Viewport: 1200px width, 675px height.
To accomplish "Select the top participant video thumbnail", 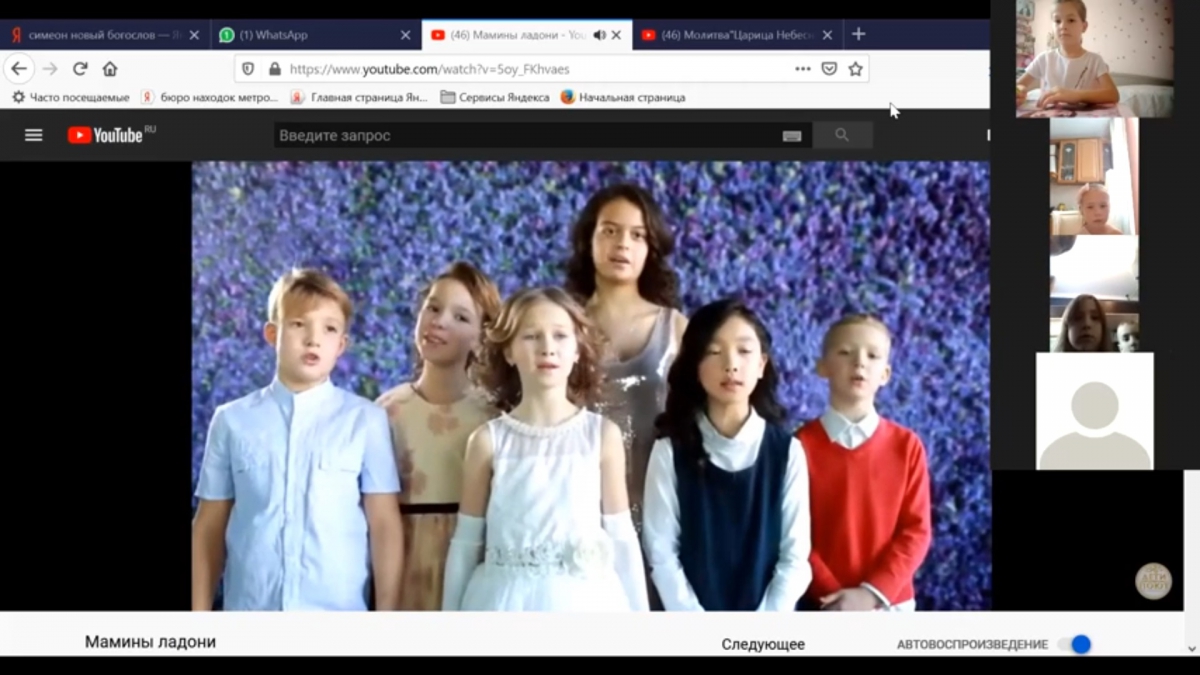I will point(1094,58).
